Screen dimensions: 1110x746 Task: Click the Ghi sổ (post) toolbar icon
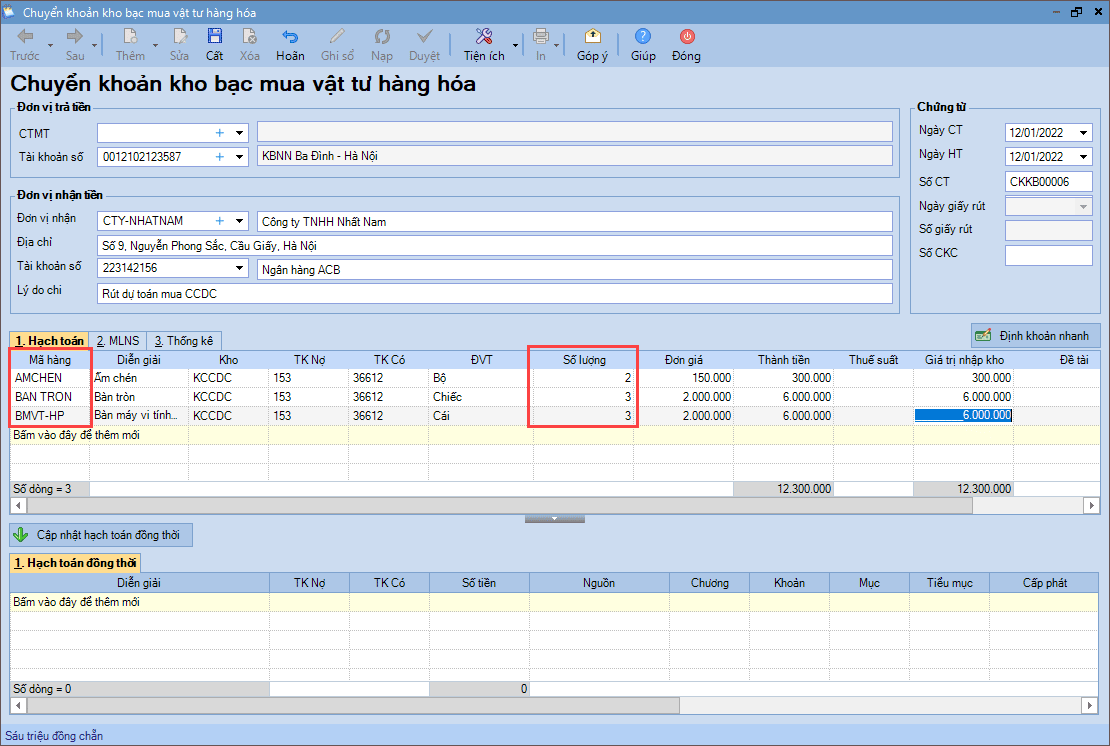pyautogui.click(x=337, y=45)
